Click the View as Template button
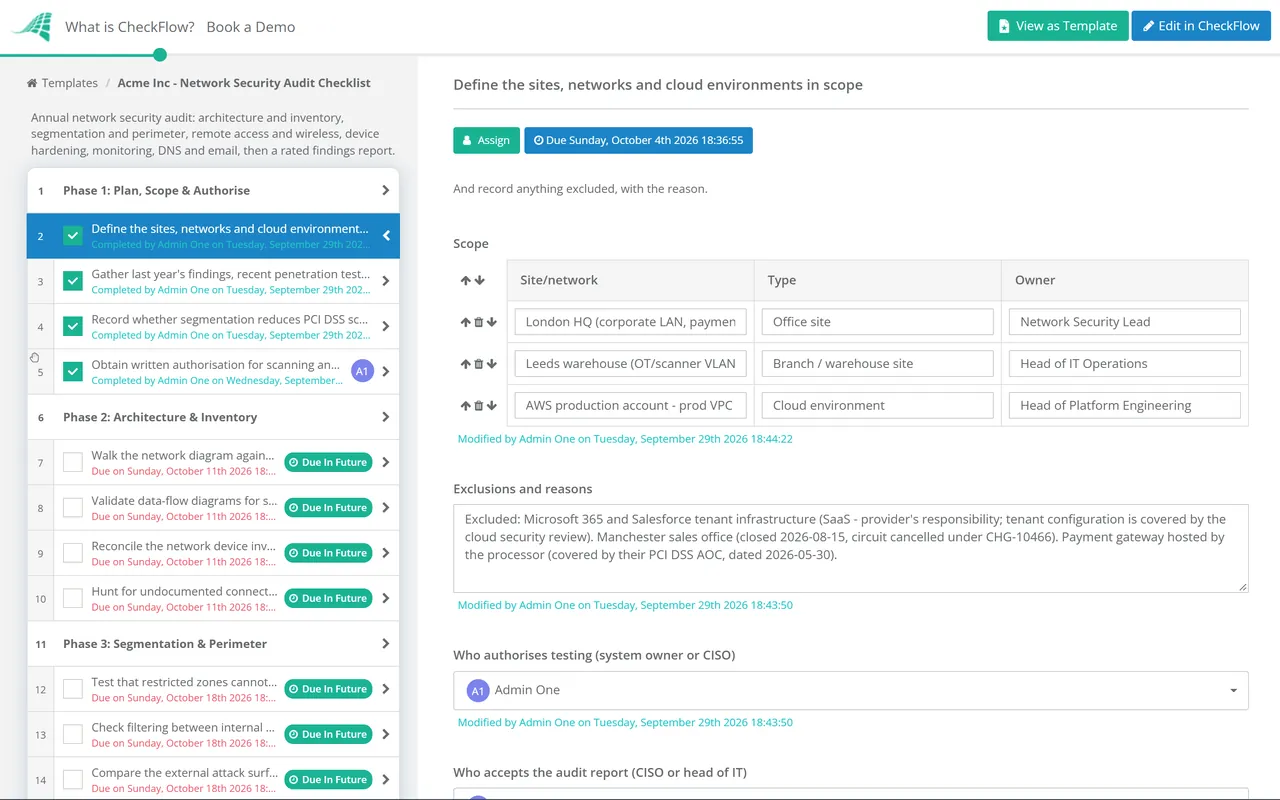 (x=1058, y=26)
